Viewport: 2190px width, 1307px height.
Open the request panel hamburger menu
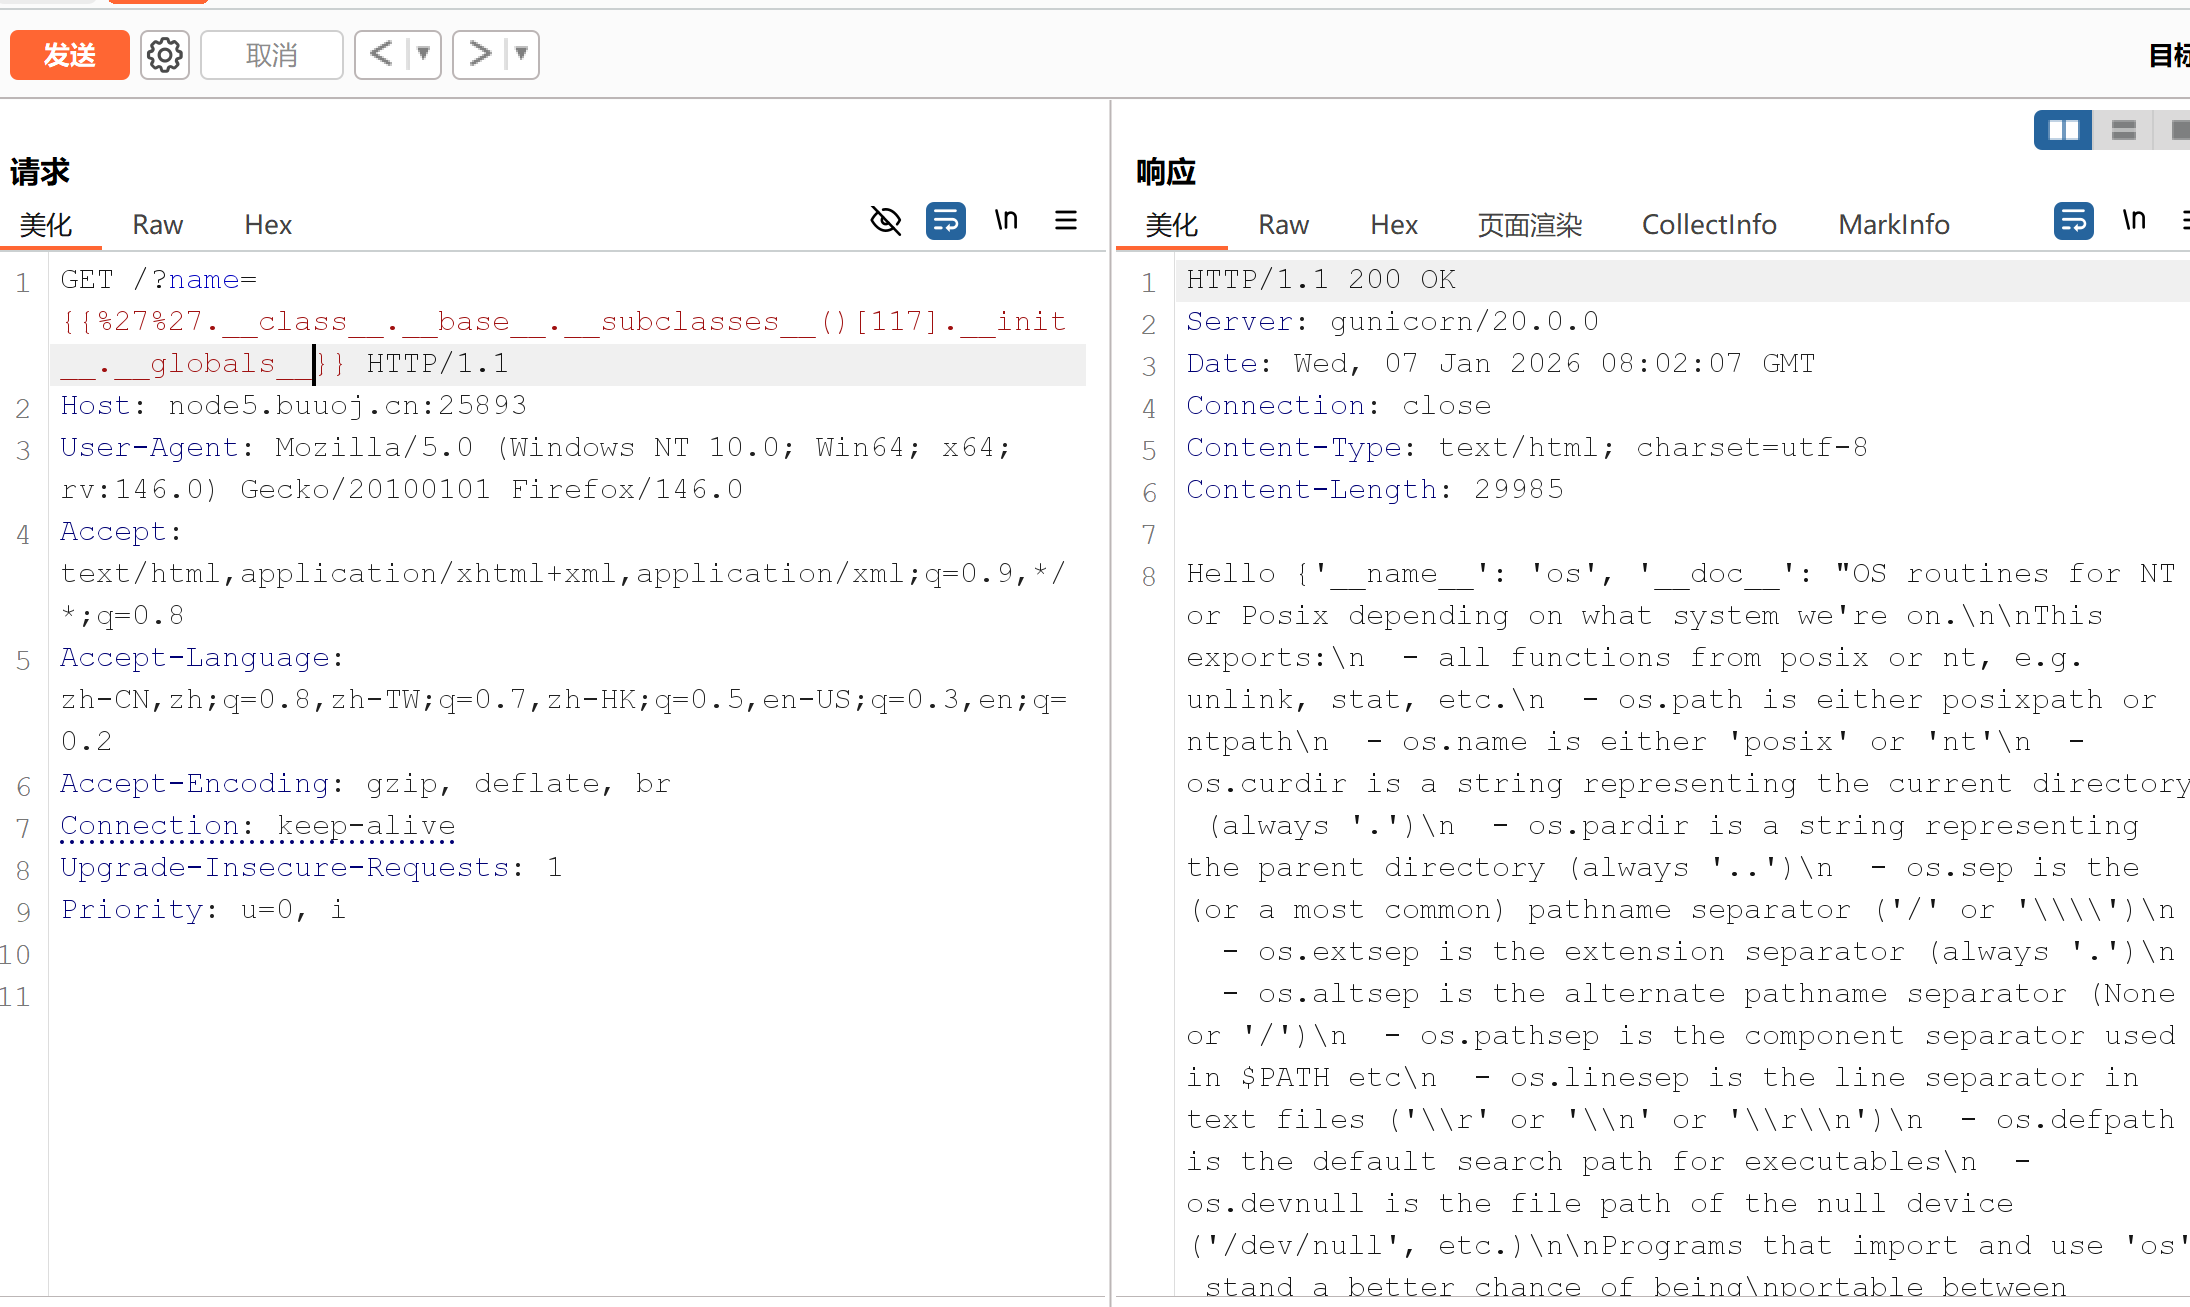point(1066,220)
